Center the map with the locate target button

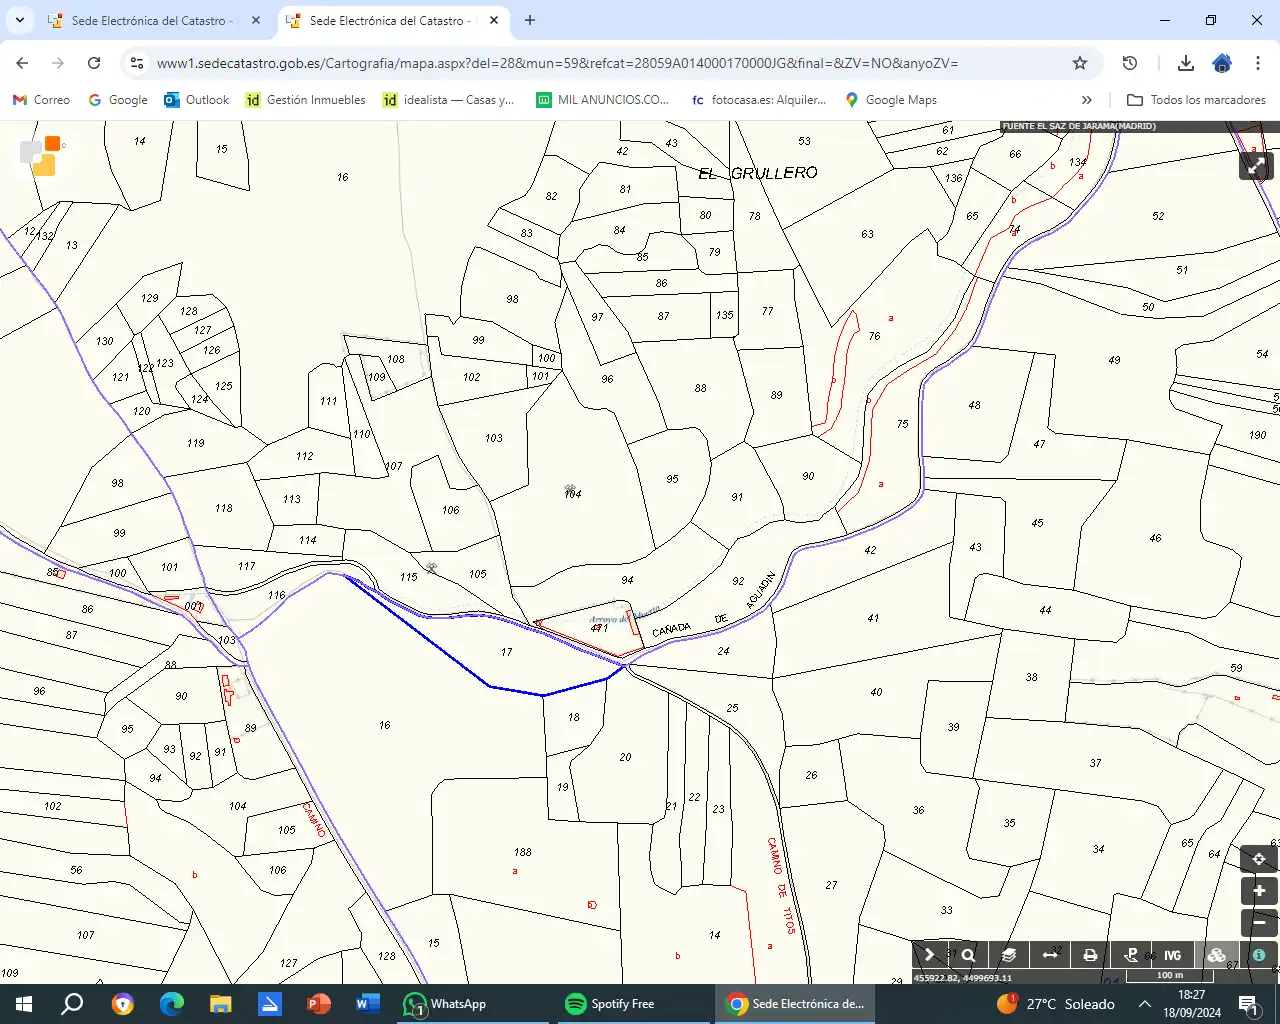click(1259, 859)
